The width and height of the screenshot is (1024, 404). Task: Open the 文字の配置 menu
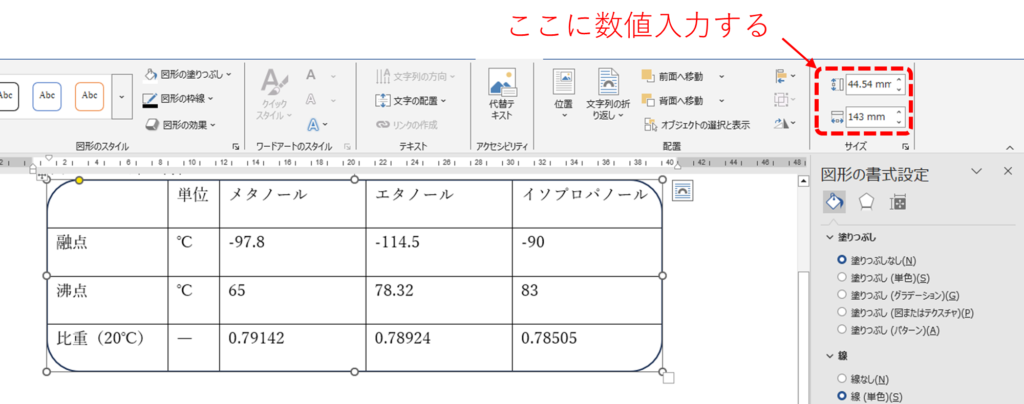click(410, 100)
